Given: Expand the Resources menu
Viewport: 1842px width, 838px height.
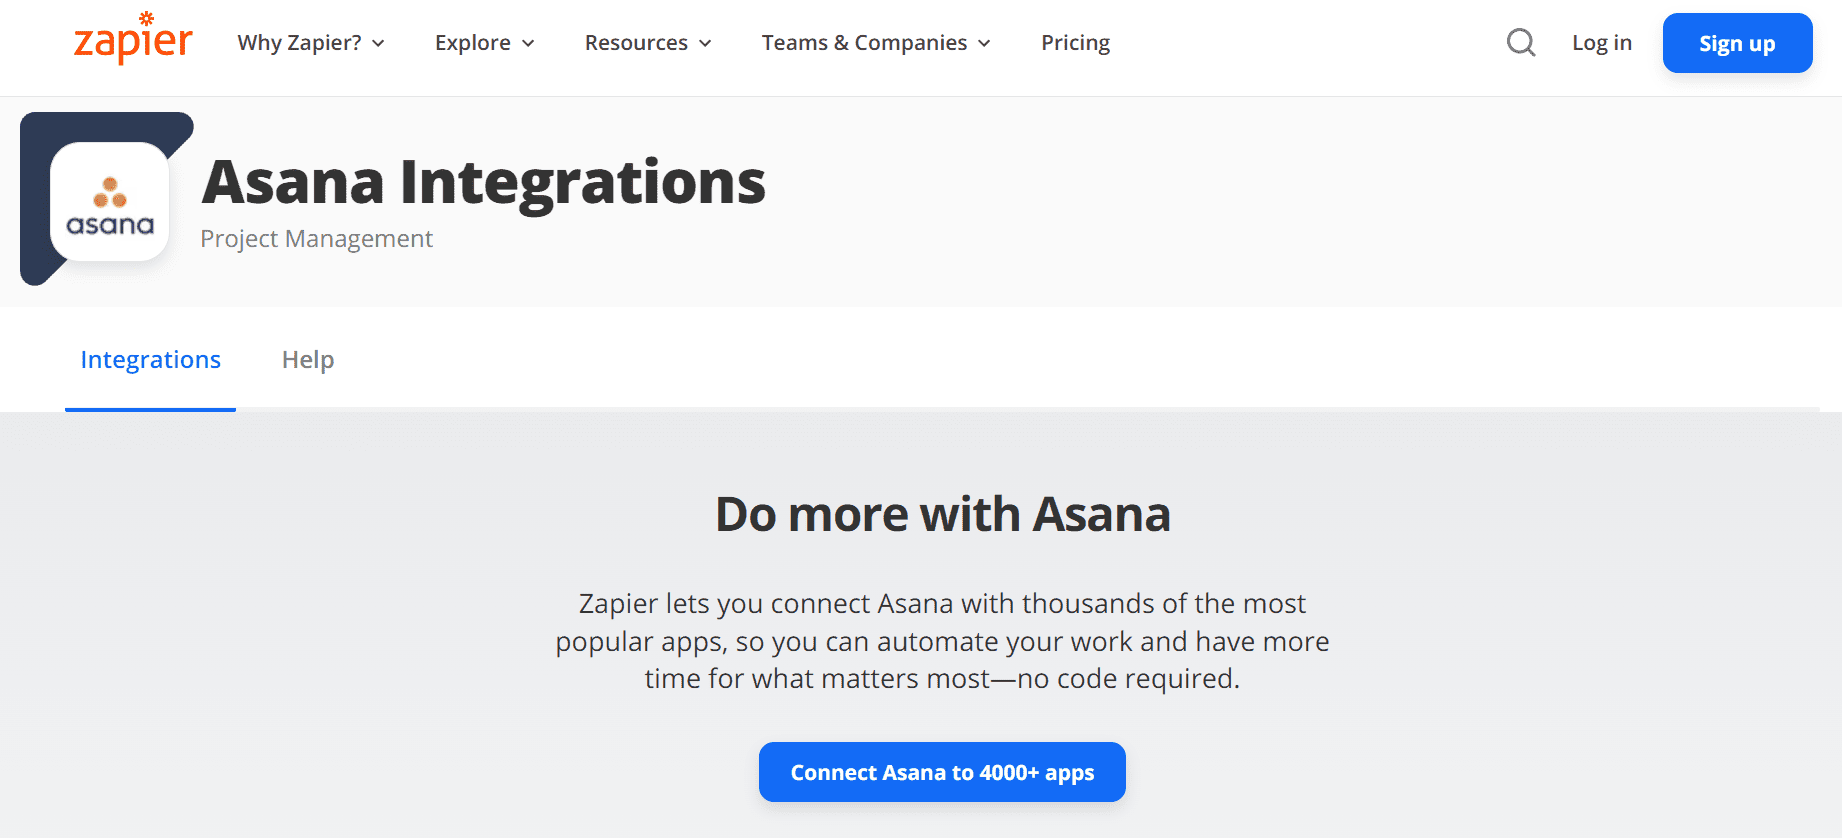Looking at the screenshot, I should (648, 43).
